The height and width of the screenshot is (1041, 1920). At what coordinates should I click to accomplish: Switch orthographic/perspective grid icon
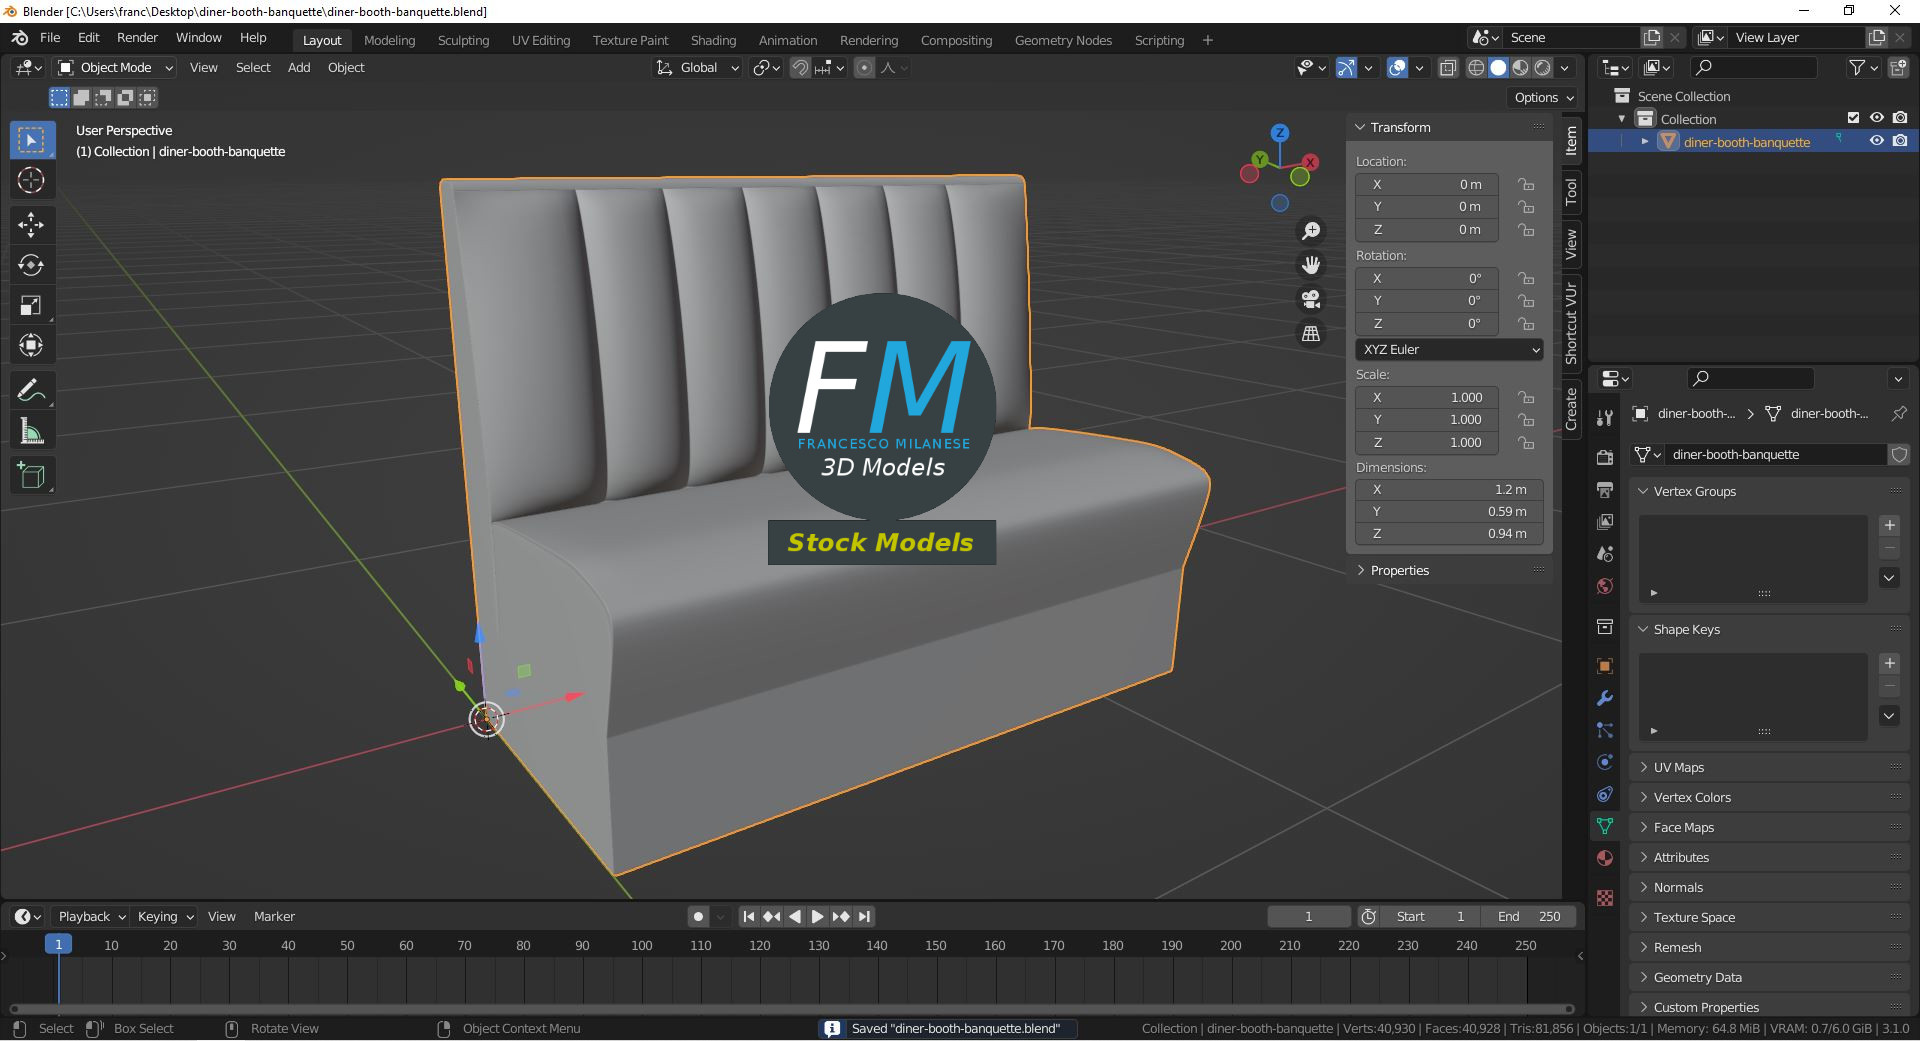tap(1311, 333)
